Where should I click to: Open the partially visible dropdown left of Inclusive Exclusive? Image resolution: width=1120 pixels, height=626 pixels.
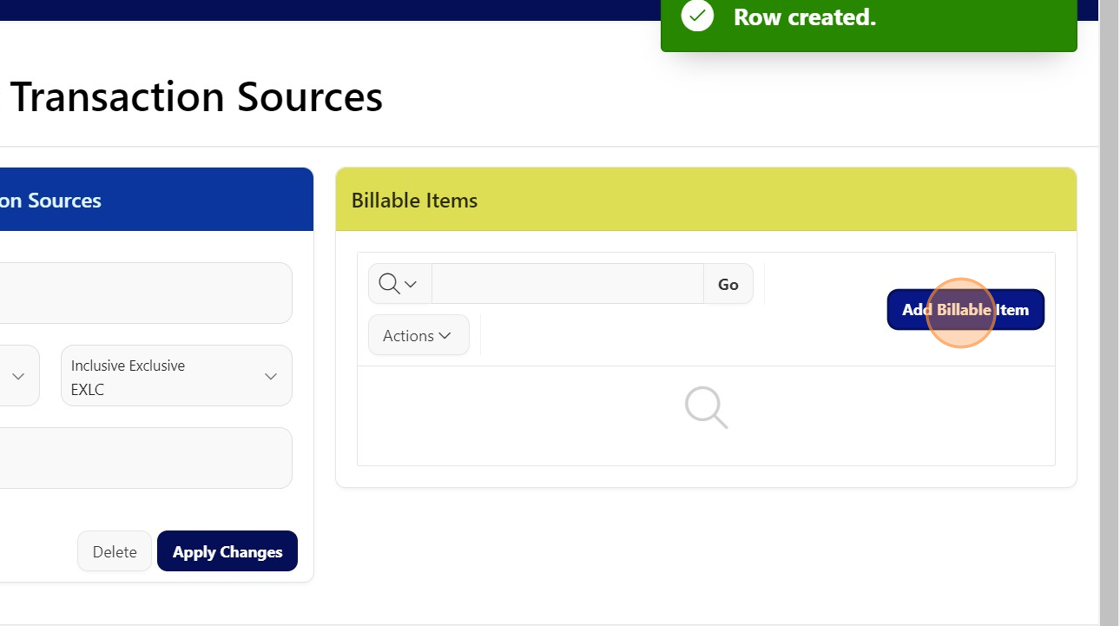[18, 376]
